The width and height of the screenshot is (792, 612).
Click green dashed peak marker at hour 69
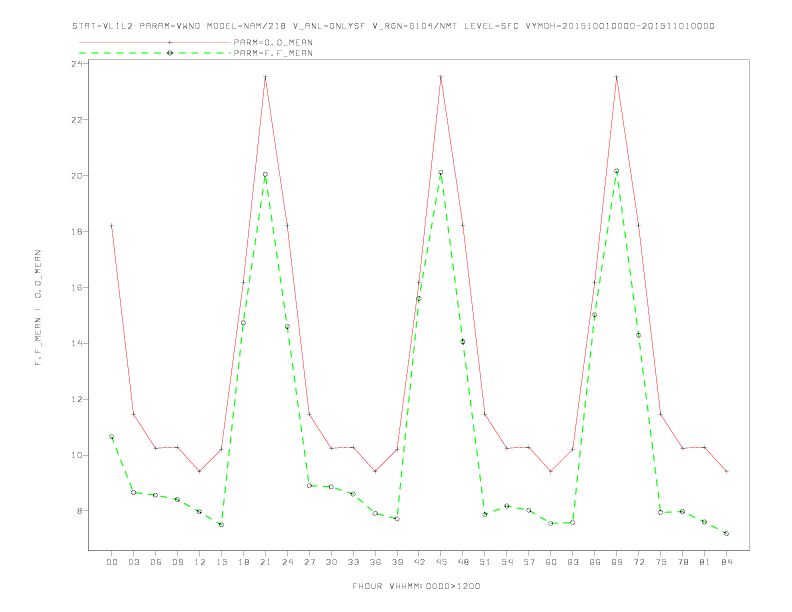click(x=617, y=171)
